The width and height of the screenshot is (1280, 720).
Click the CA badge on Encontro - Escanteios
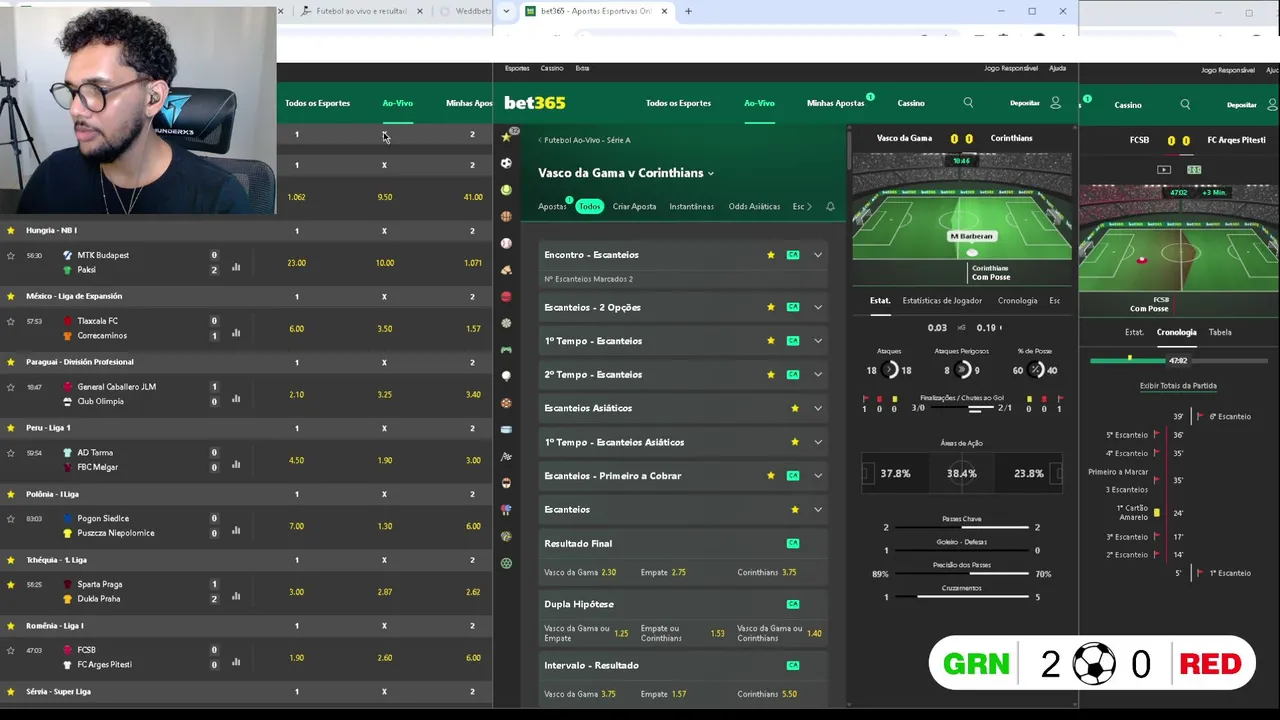pyautogui.click(x=793, y=255)
